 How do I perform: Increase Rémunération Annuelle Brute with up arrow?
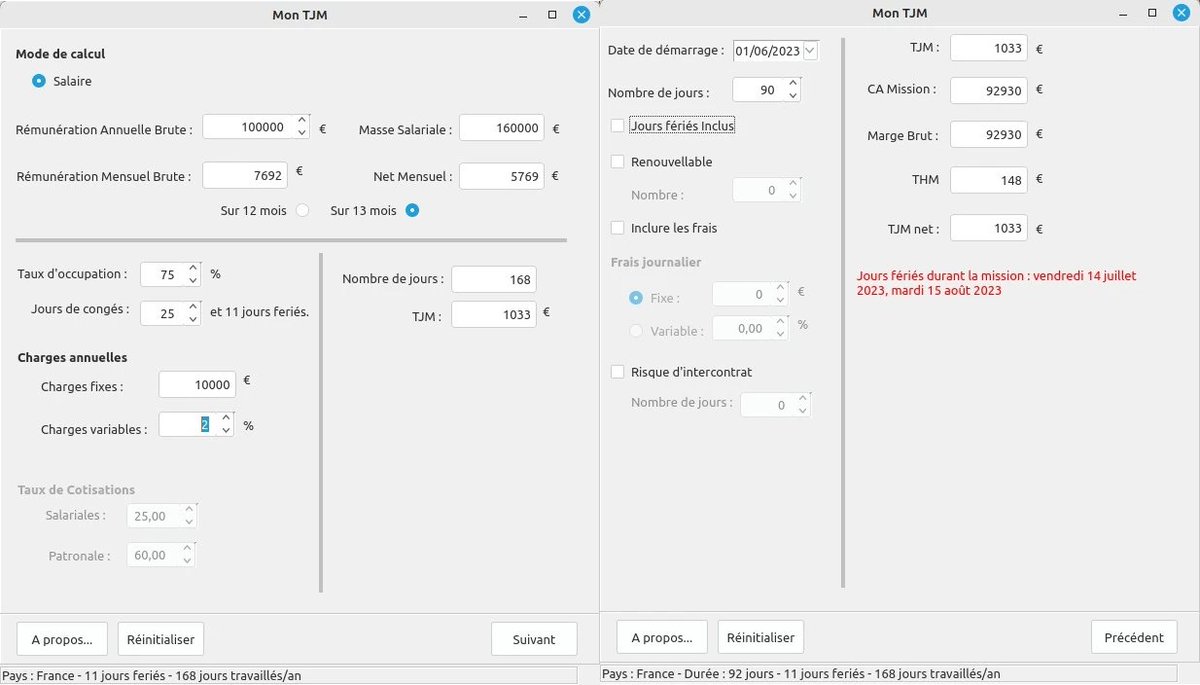tap(302, 121)
